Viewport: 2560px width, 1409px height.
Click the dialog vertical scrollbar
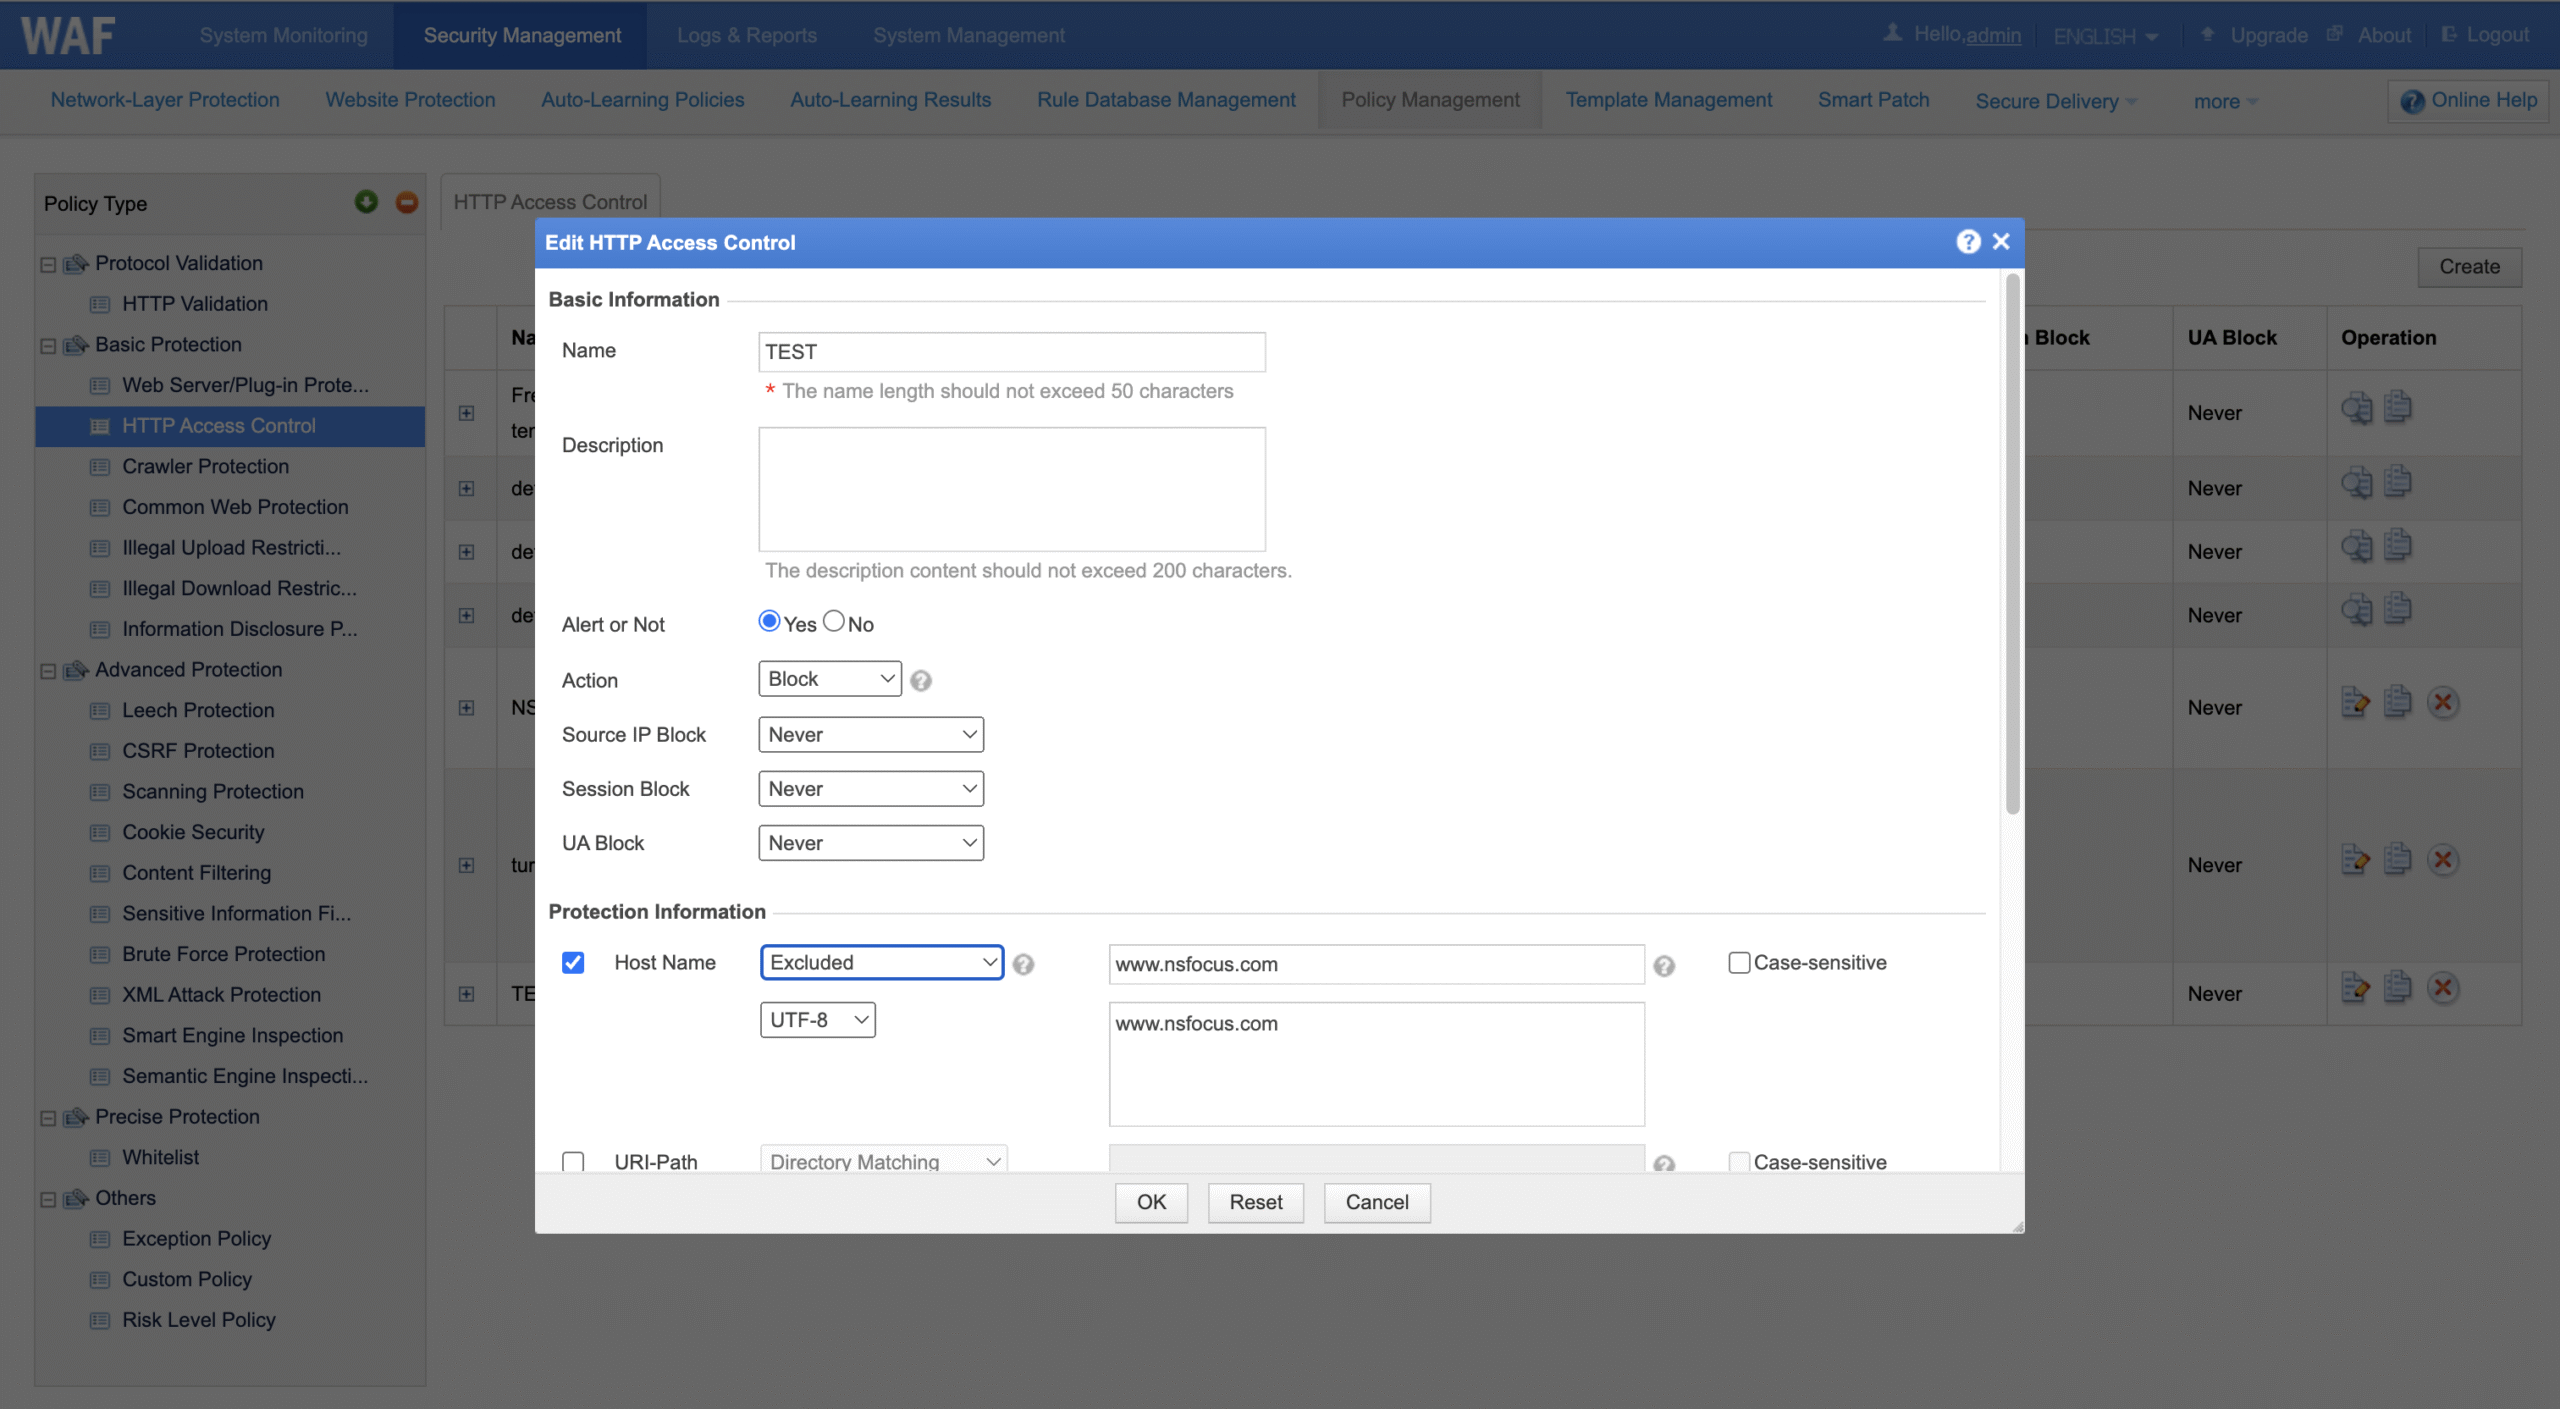[2012, 545]
